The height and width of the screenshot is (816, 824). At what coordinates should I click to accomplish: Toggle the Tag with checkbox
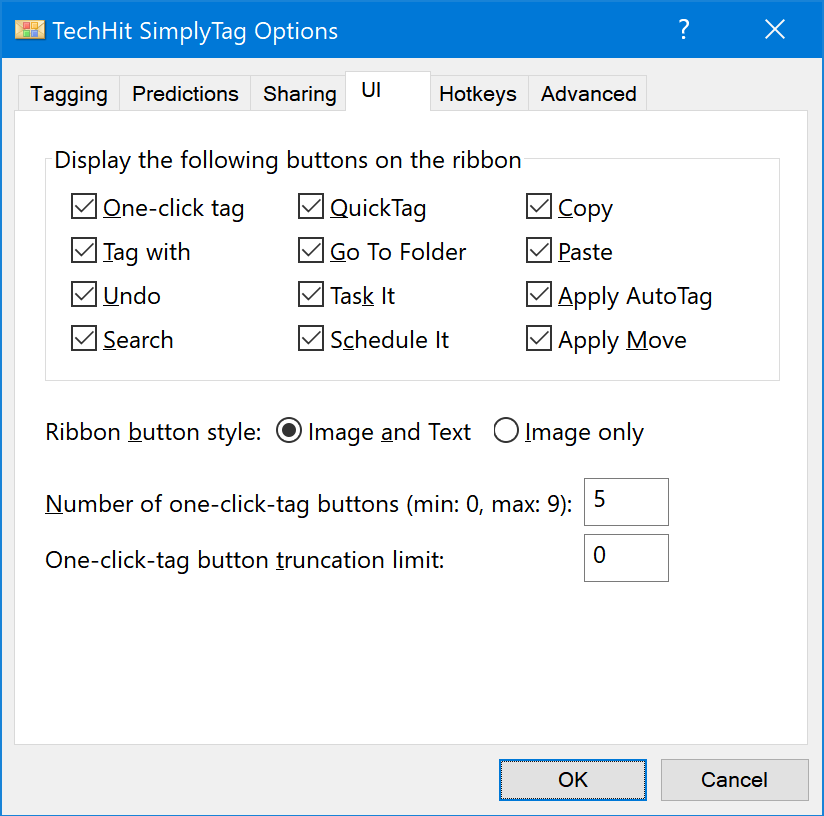point(84,251)
